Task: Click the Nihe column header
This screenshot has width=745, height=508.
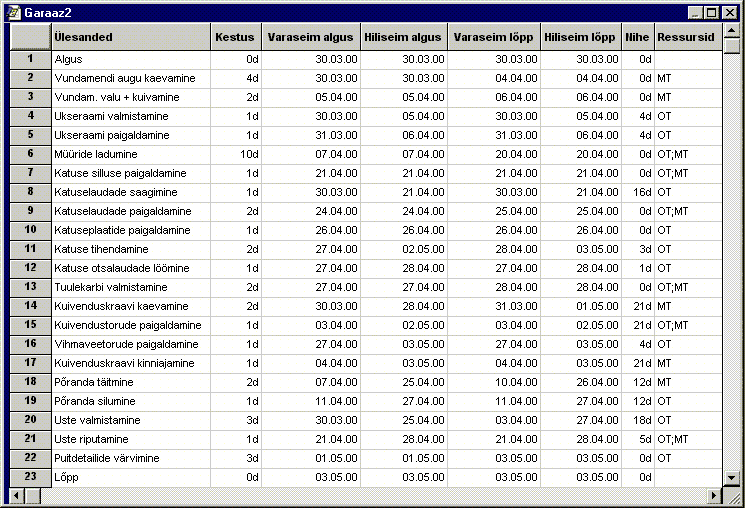Action: point(638,37)
